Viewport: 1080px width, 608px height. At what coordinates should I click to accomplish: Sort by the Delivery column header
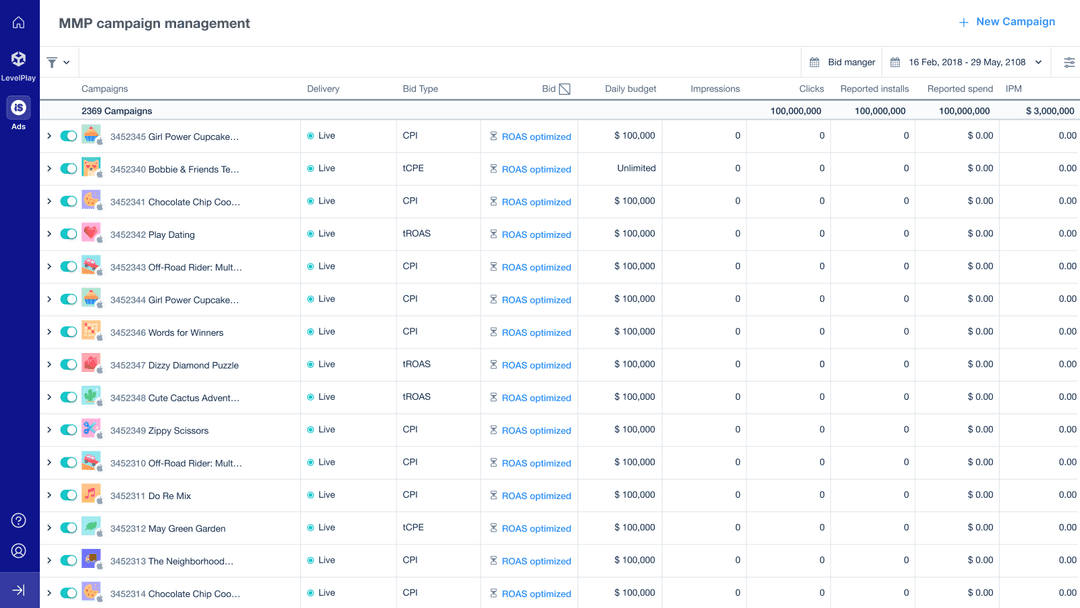click(x=323, y=89)
